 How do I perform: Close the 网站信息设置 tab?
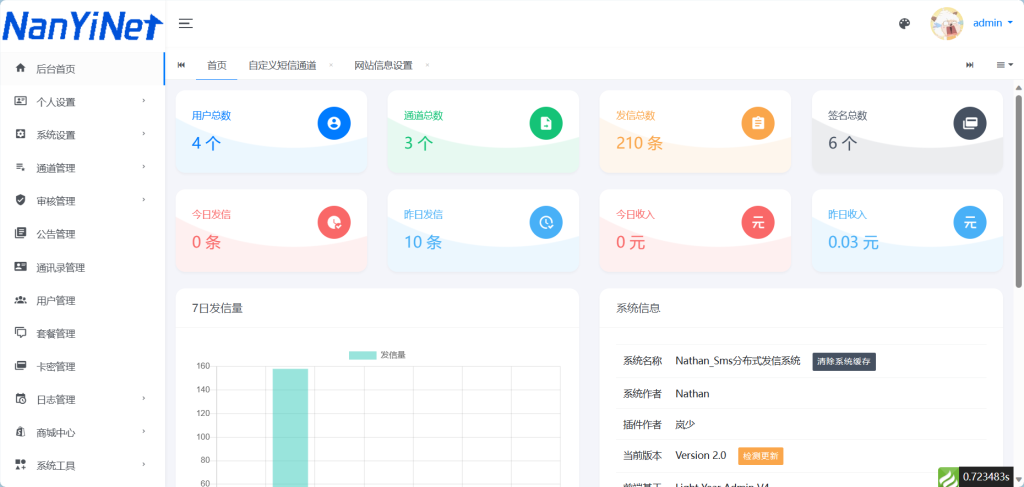427,65
